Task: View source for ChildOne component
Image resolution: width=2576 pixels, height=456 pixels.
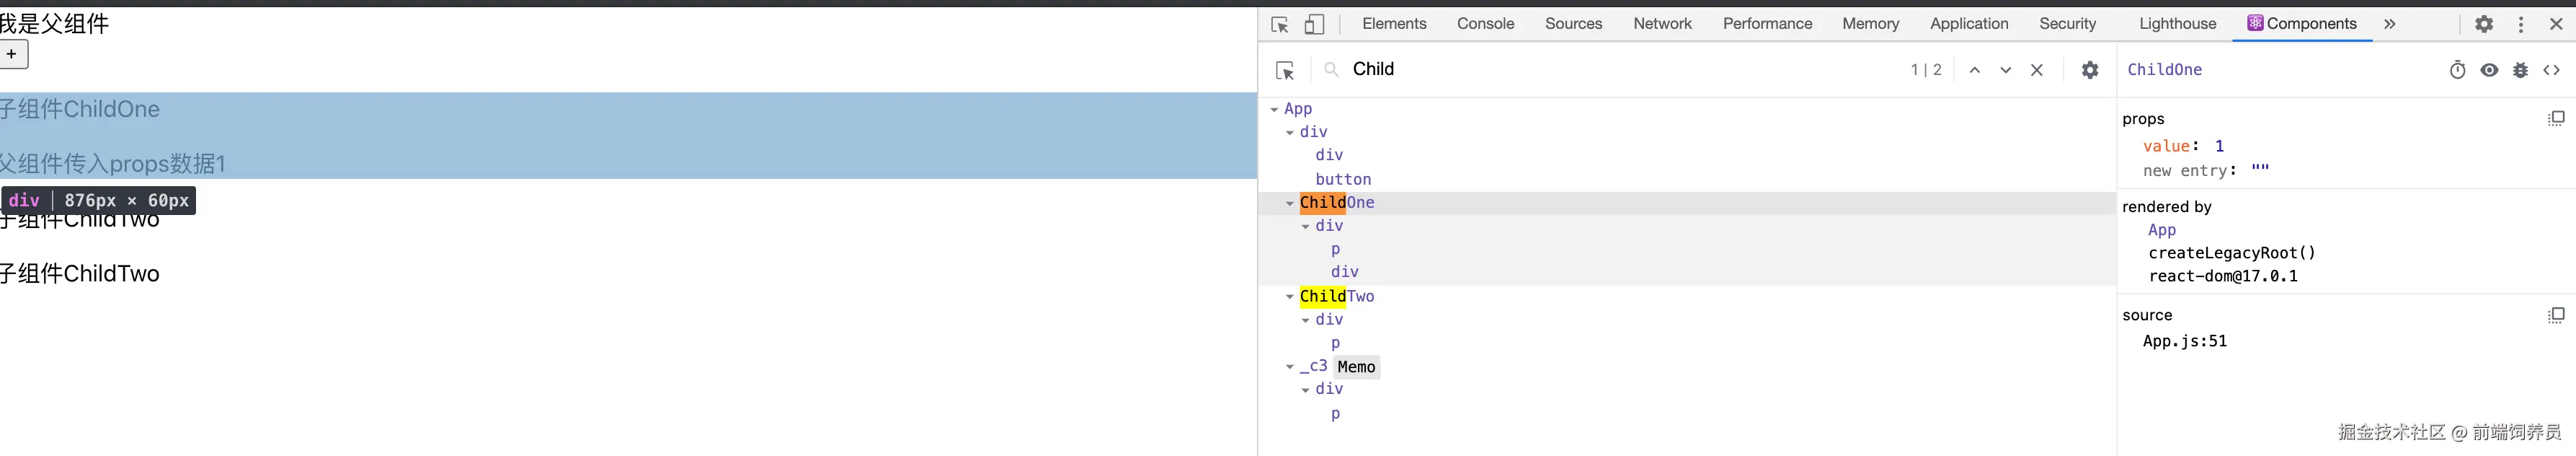Action: coord(2552,70)
